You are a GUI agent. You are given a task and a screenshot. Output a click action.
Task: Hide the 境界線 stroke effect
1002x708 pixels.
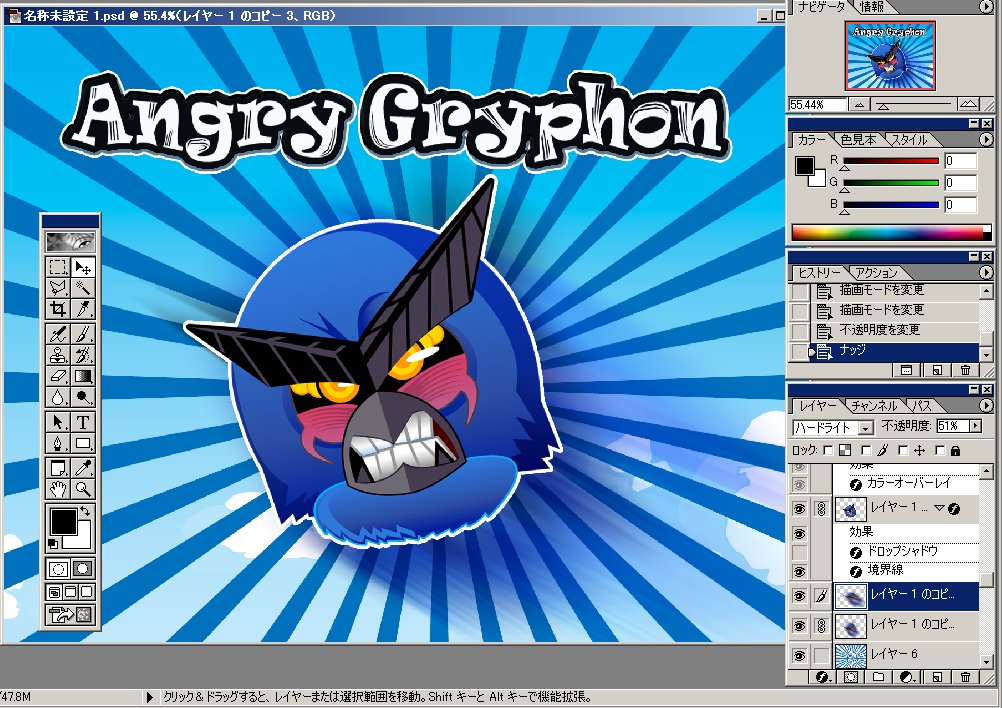799,571
